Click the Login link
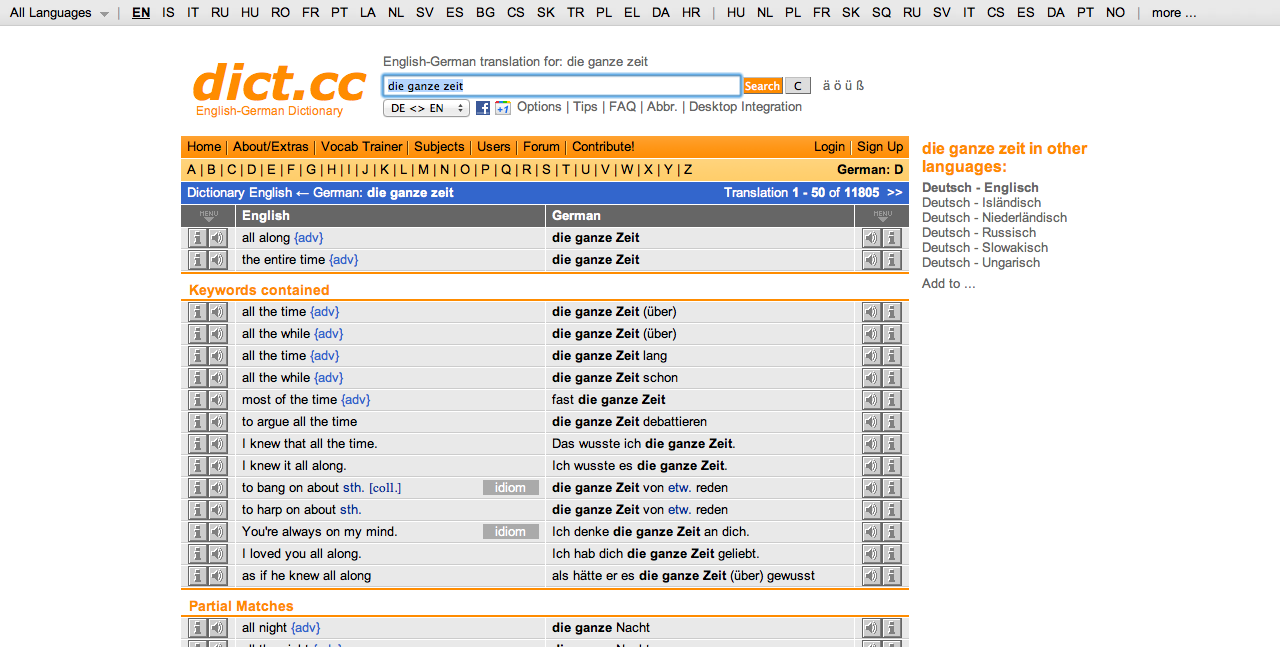The image size is (1280, 647). click(x=829, y=147)
